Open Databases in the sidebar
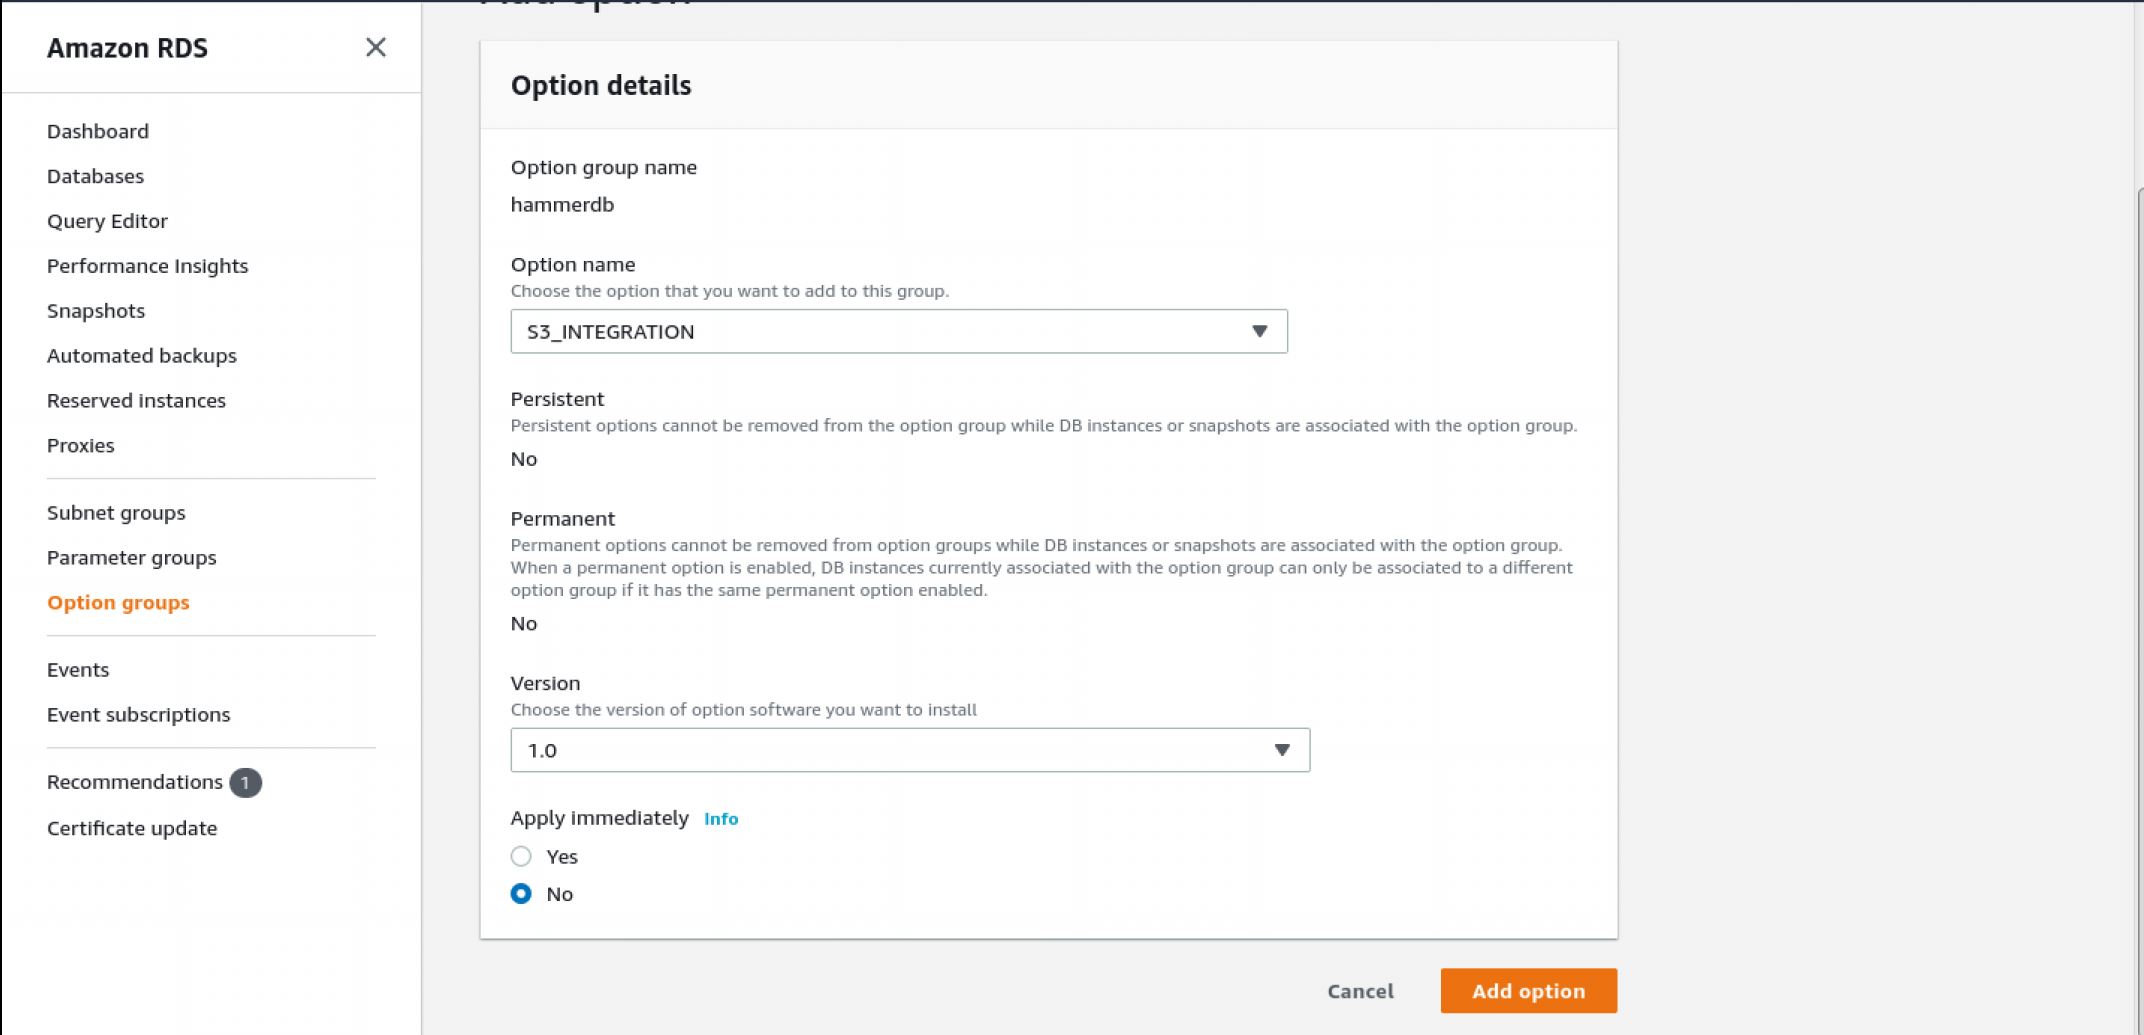Image resolution: width=2144 pixels, height=1035 pixels. (95, 176)
